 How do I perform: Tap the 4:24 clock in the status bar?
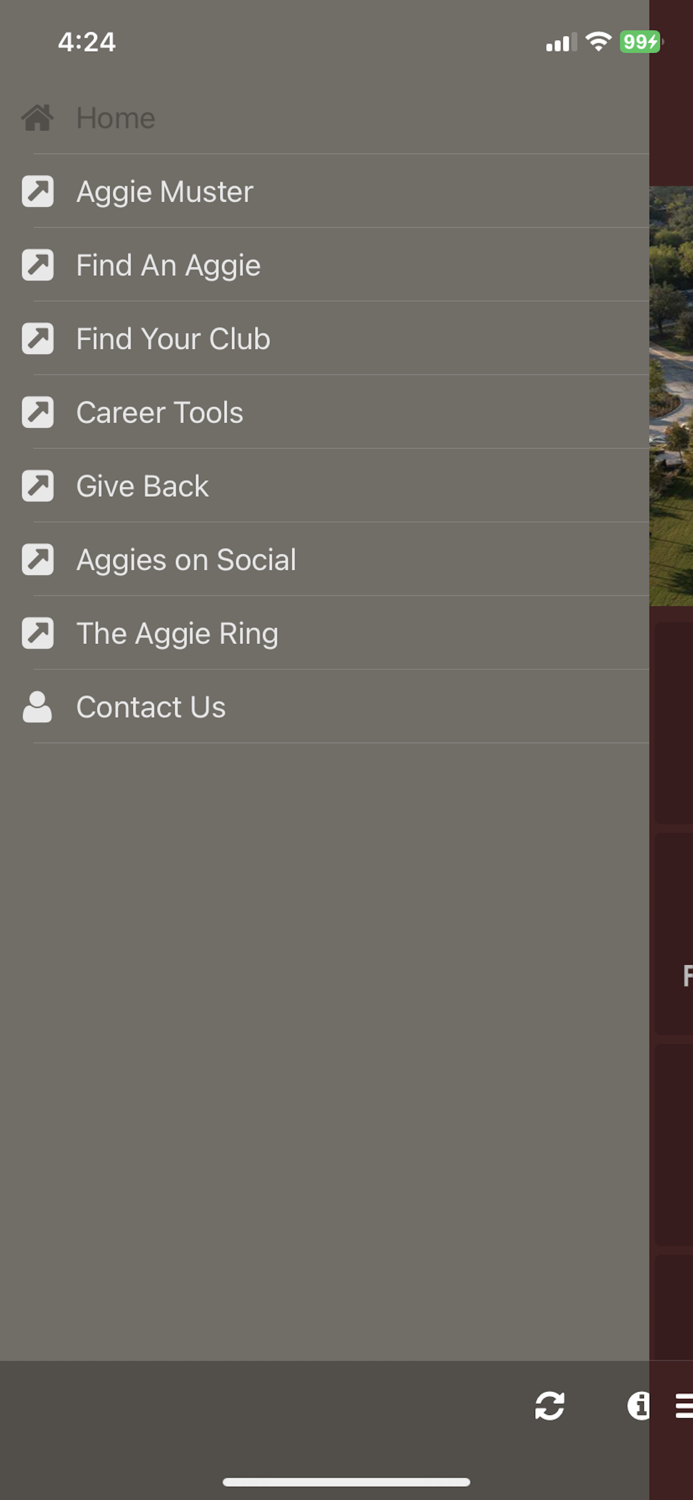(87, 42)
